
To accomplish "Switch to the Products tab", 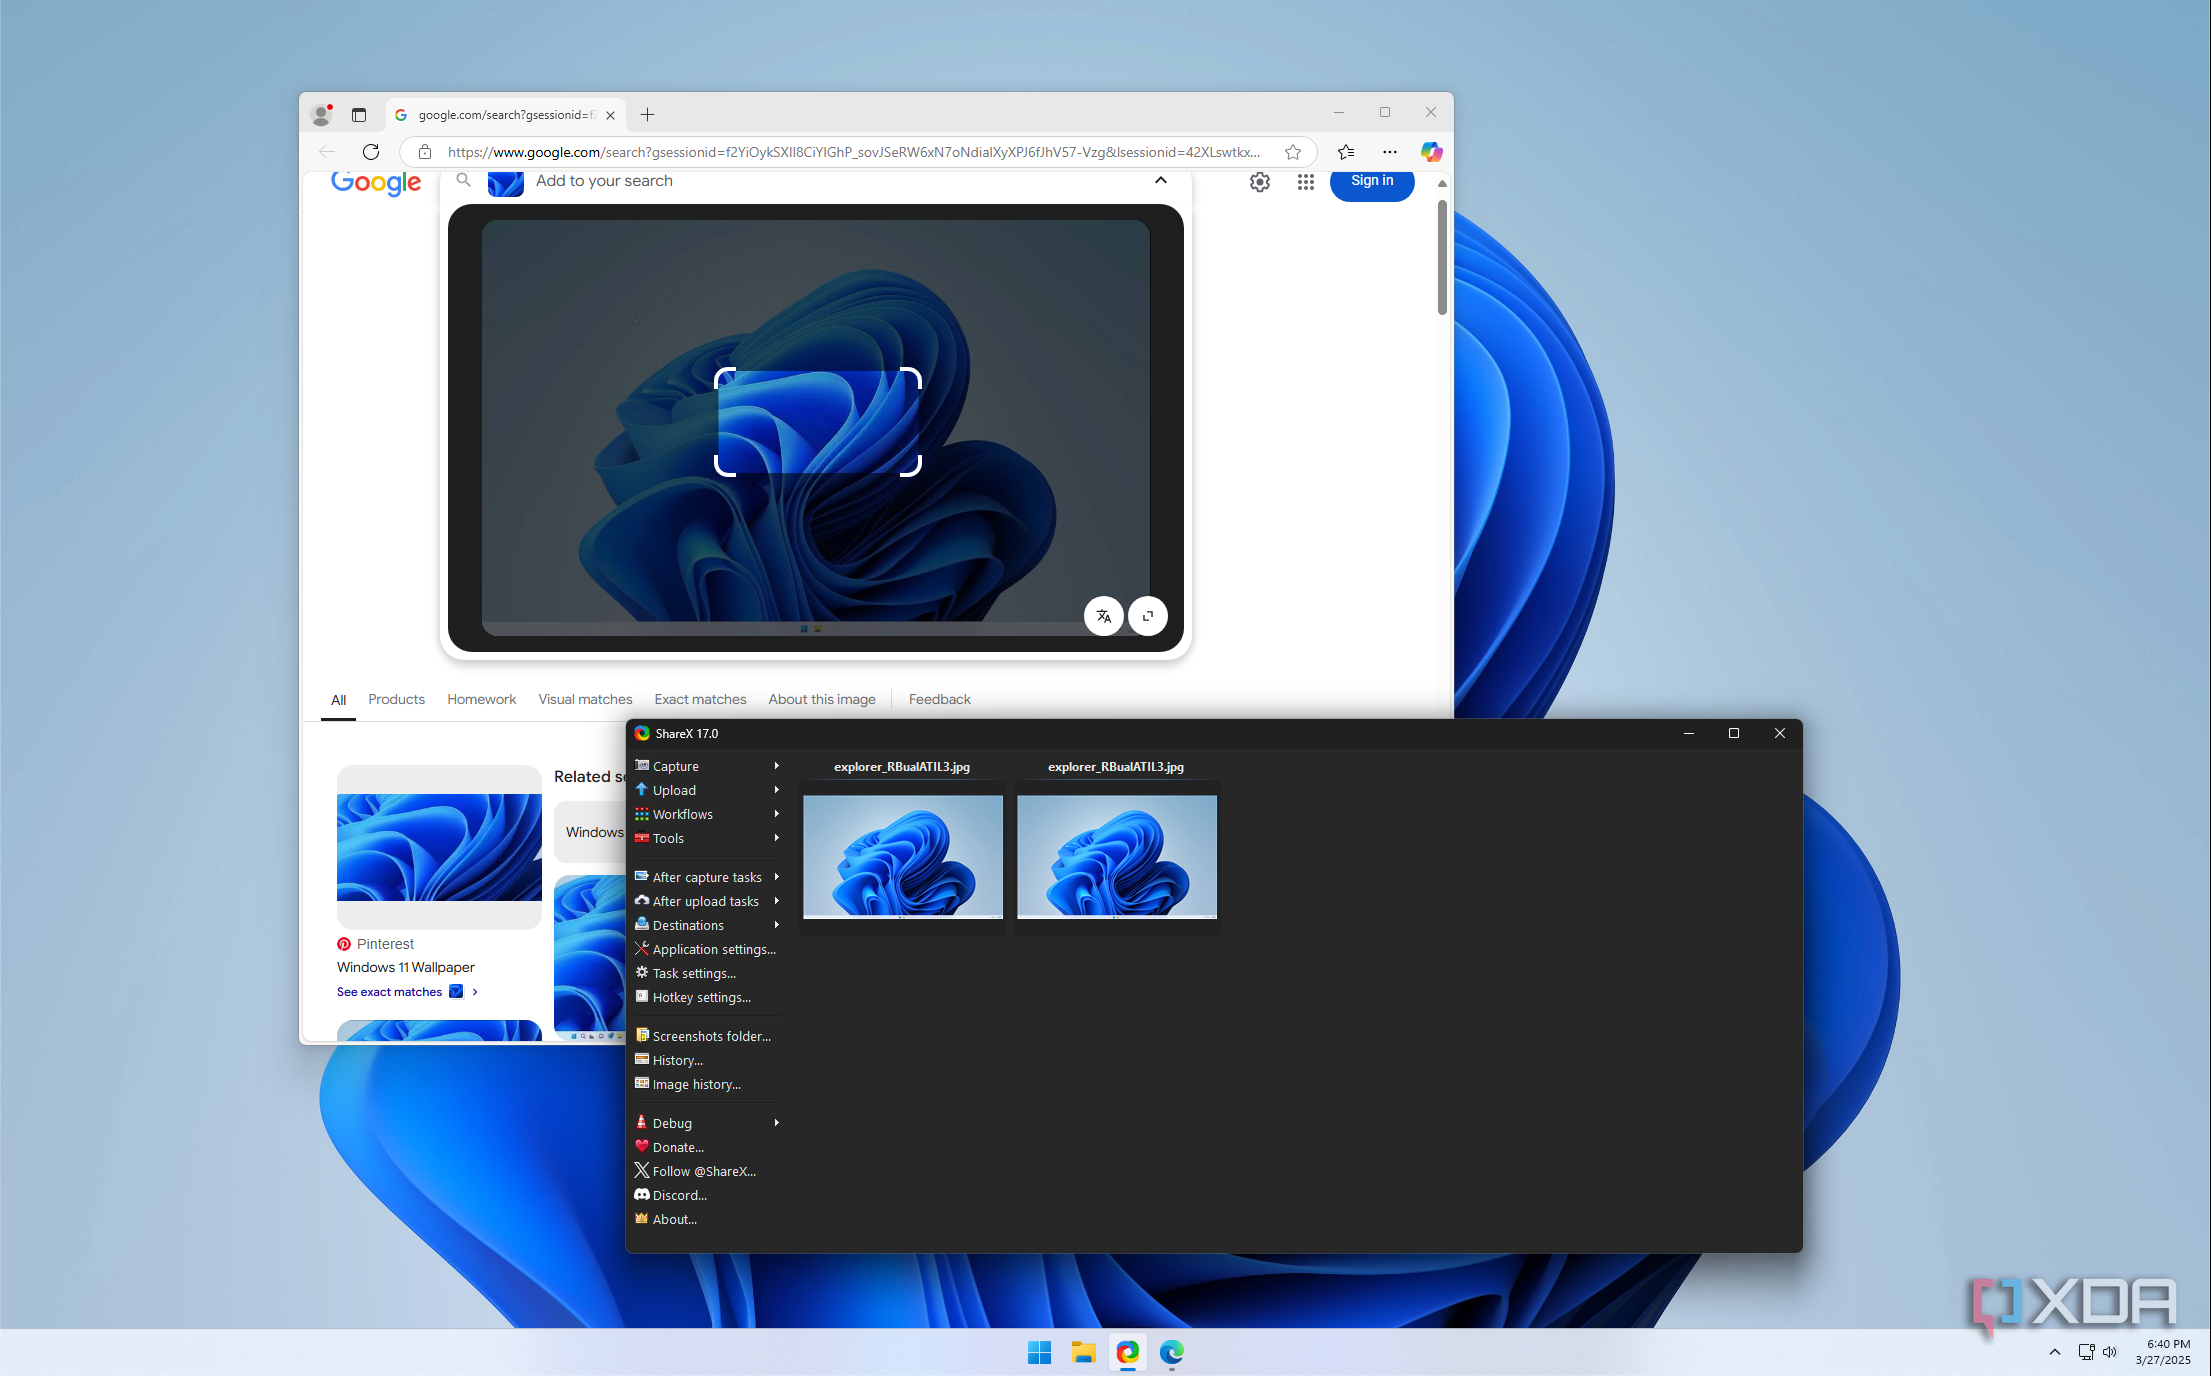I will (396, 699).
